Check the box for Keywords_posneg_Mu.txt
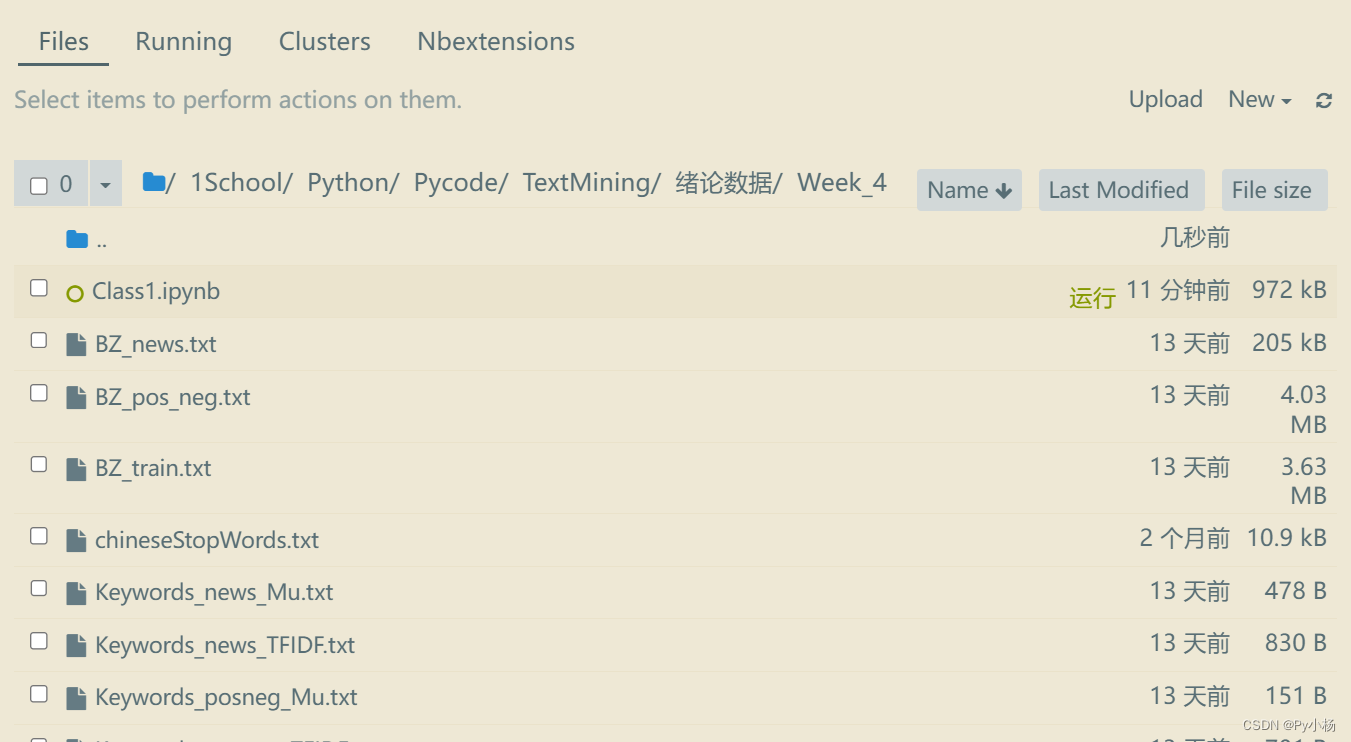This screenshot has width=1351, height=742. click(x=39, y=693)
